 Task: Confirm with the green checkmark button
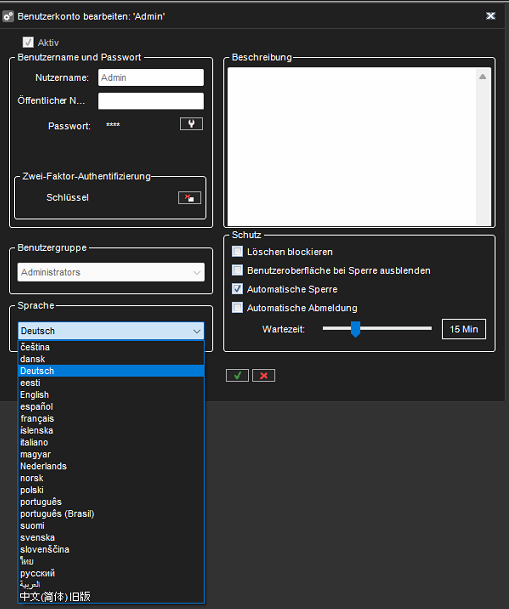(x=237, y=376)
